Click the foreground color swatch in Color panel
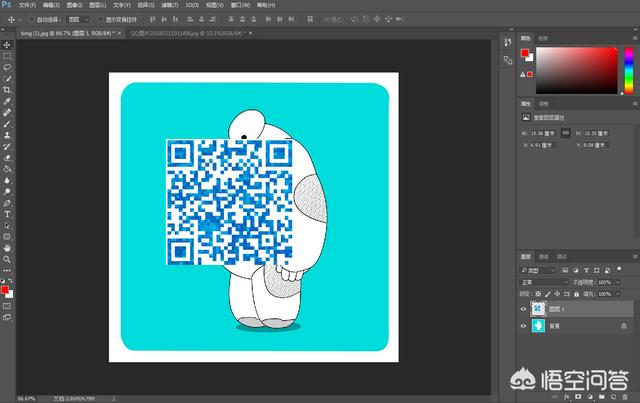The image size is (640, 403). point(524,53)
